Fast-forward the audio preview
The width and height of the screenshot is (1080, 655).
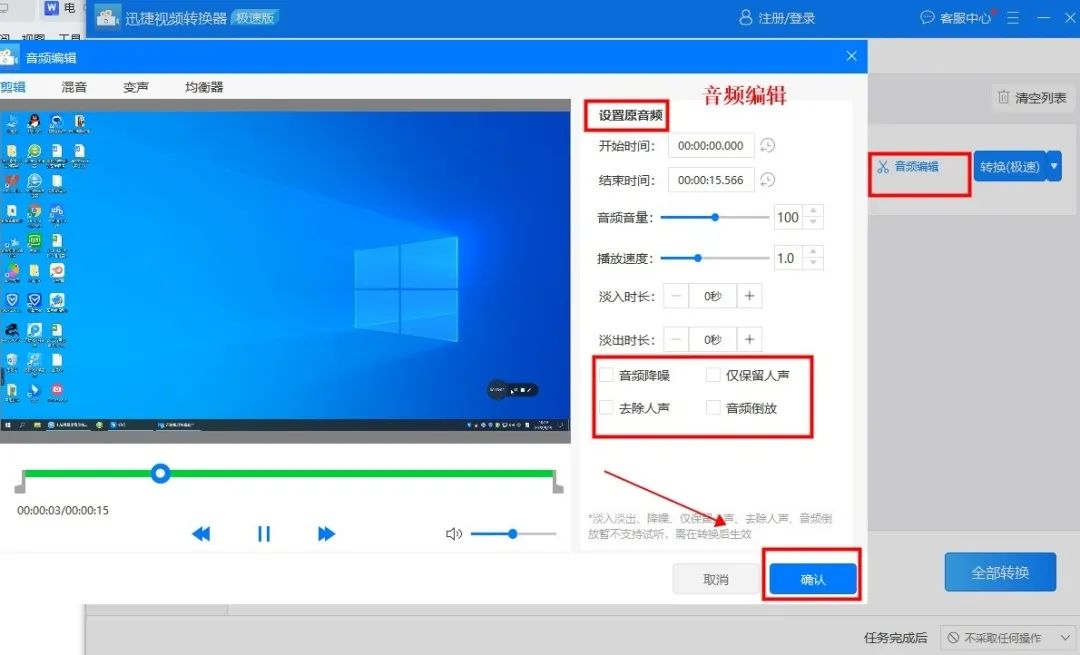[x=326, y=534]
